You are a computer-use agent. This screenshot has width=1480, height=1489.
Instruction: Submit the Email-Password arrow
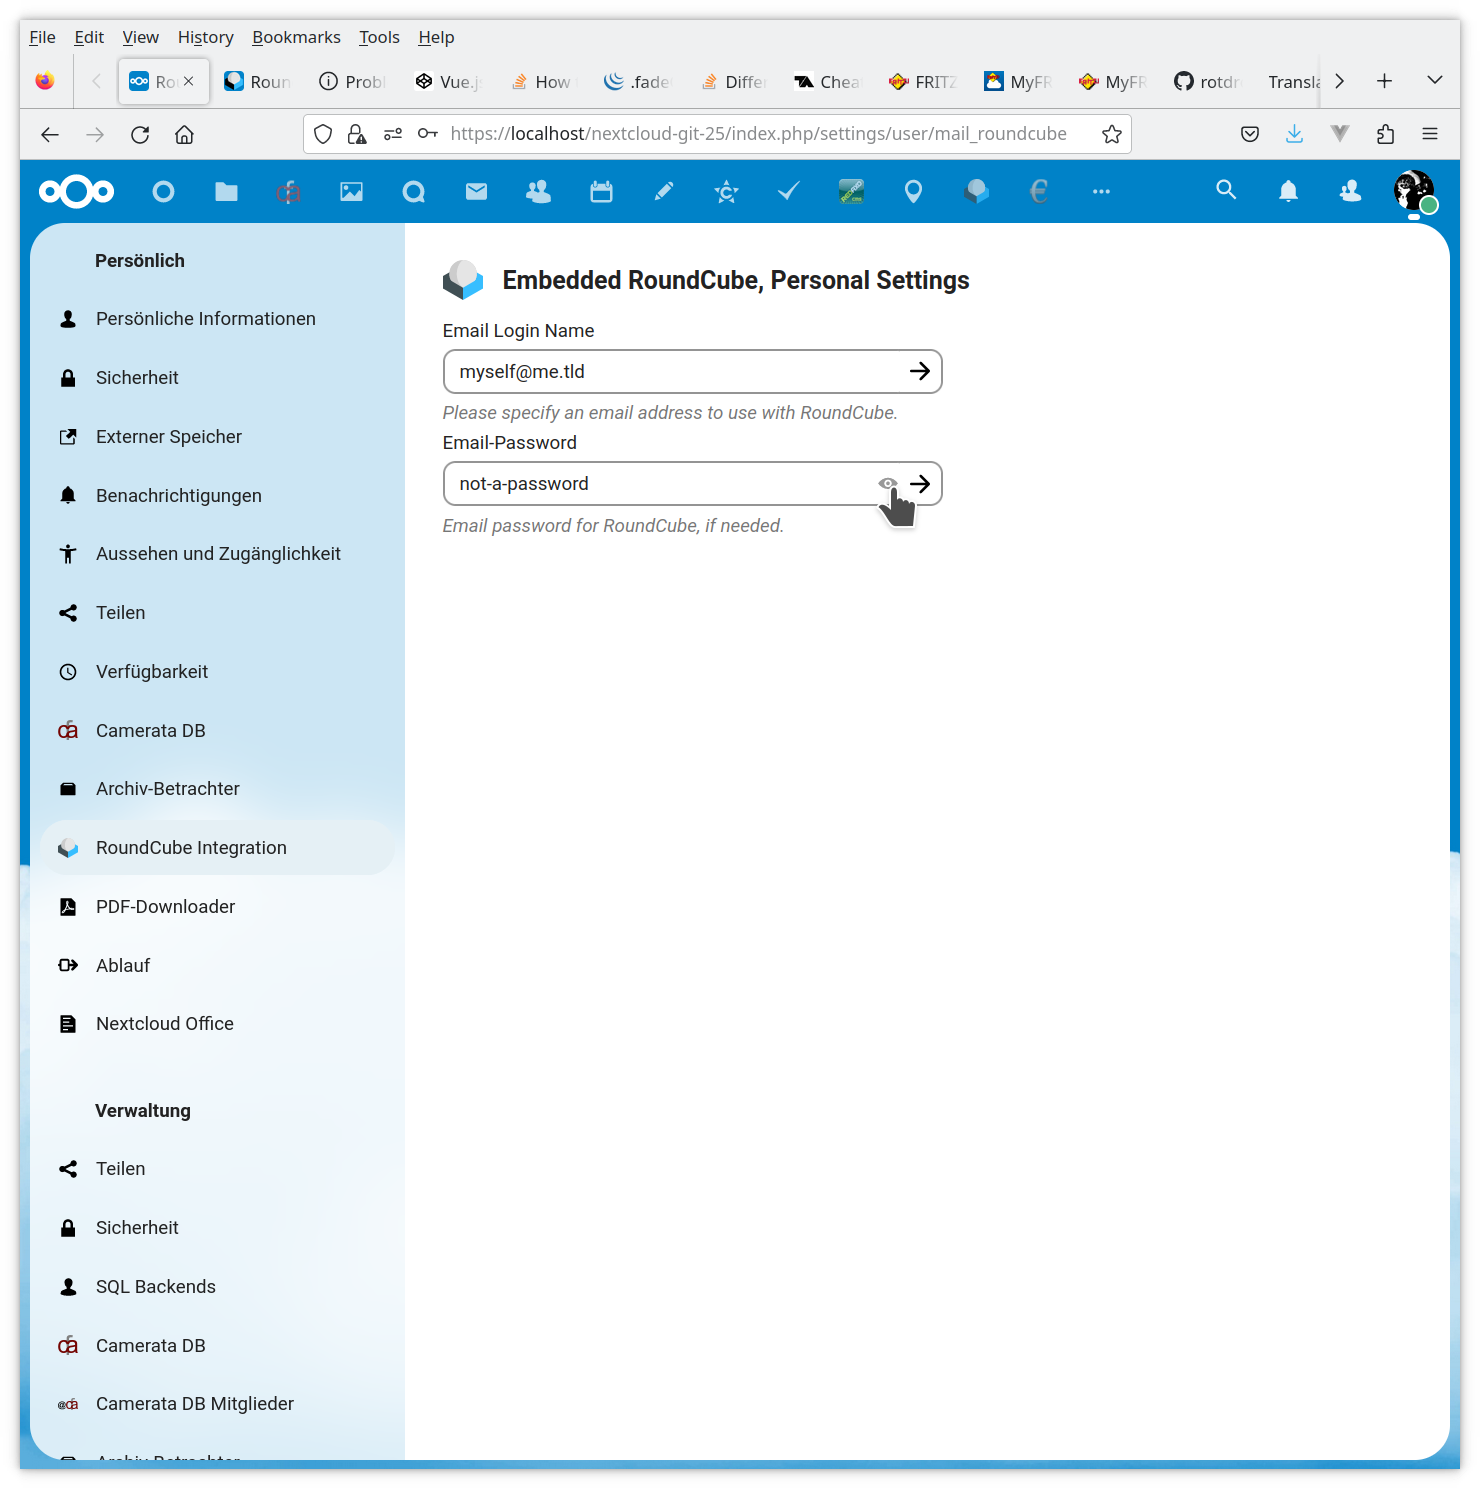(920, 484)
